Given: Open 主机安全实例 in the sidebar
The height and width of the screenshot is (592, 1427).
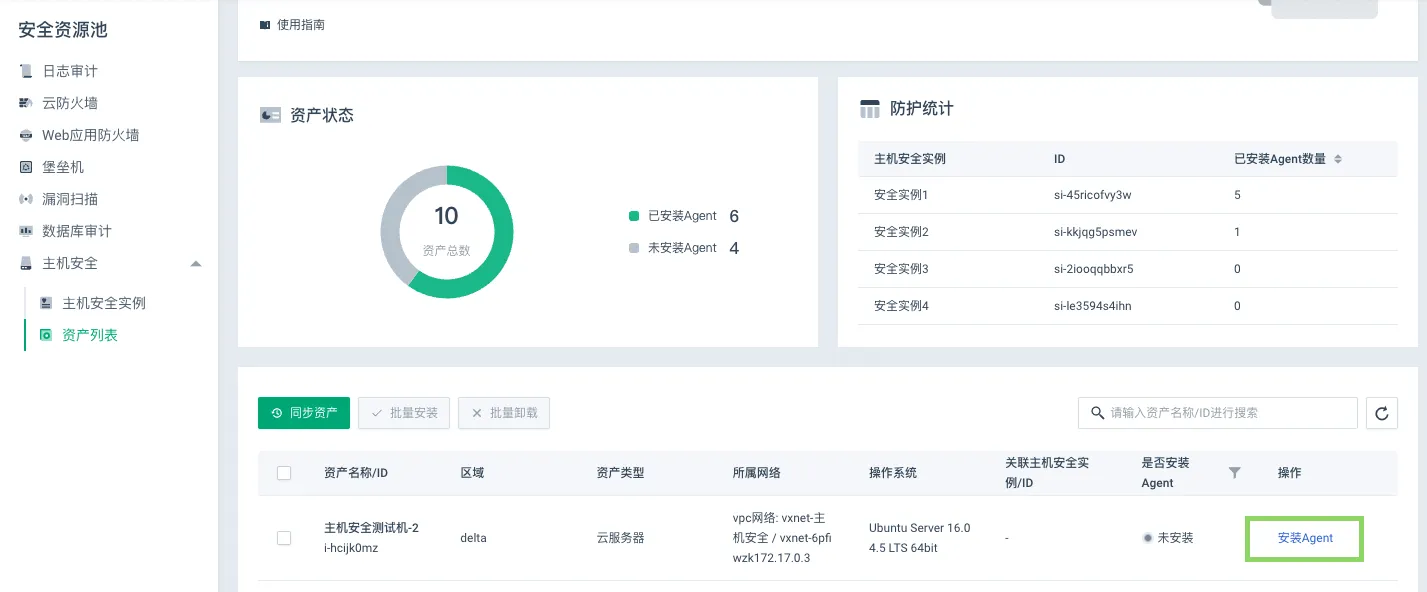Looking at the screenshot, I should 104,303.
